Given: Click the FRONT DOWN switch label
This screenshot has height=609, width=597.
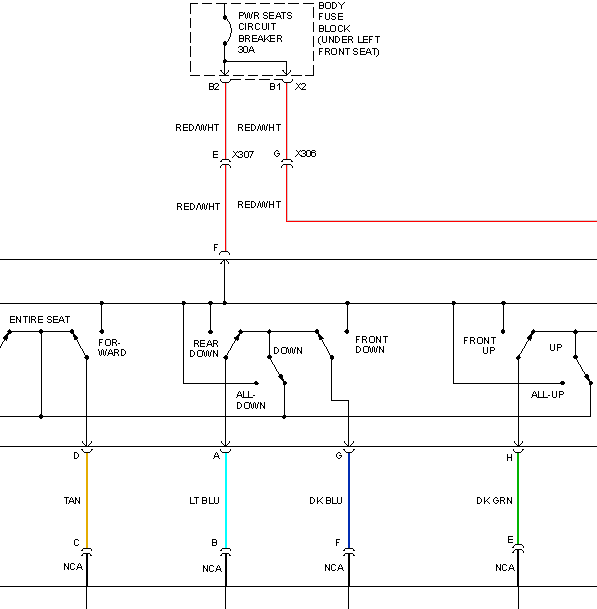Looking at the screenshot, I should pos(371,345).
